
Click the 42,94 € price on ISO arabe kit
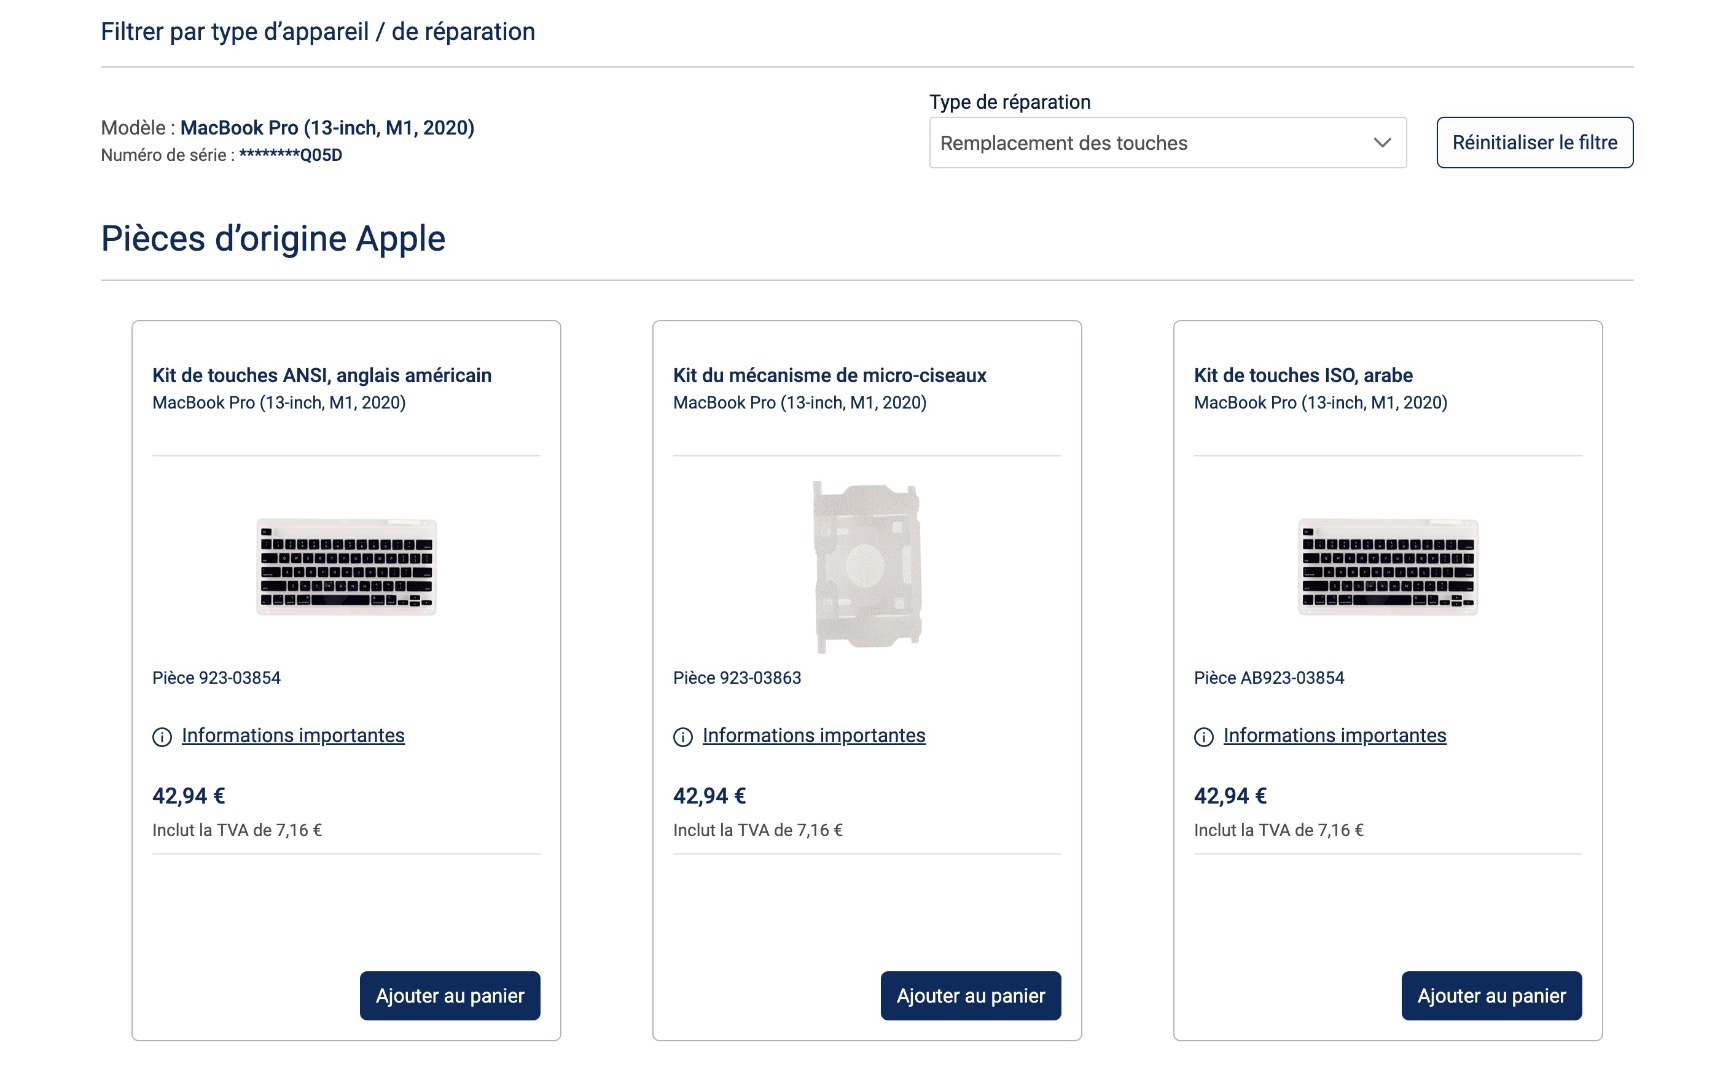tap(1231, 796)
